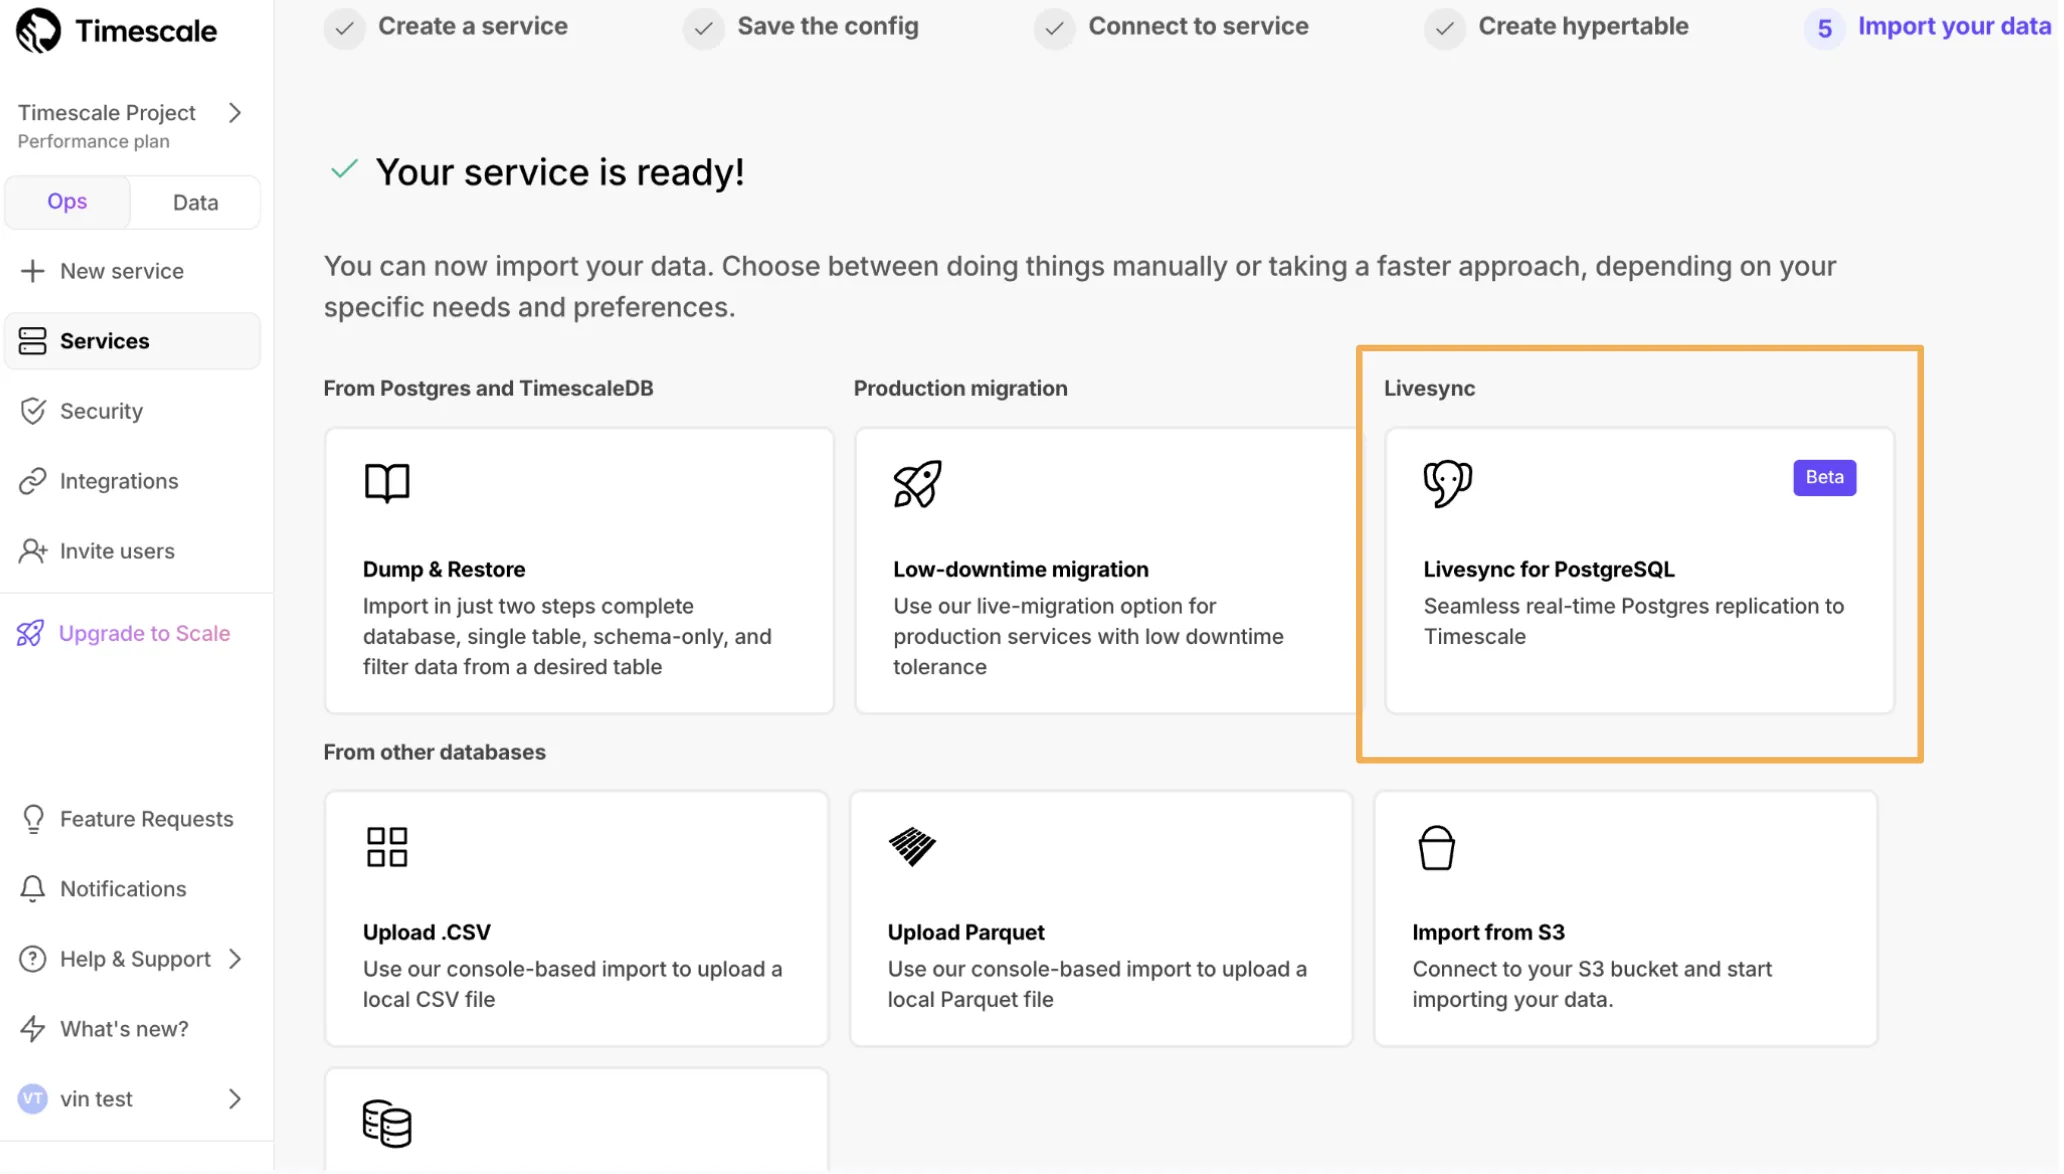Open What's new? in the sidebar
Image resolution: width=2064 pixels, height=1174 pixels.
coord(132,1029)
